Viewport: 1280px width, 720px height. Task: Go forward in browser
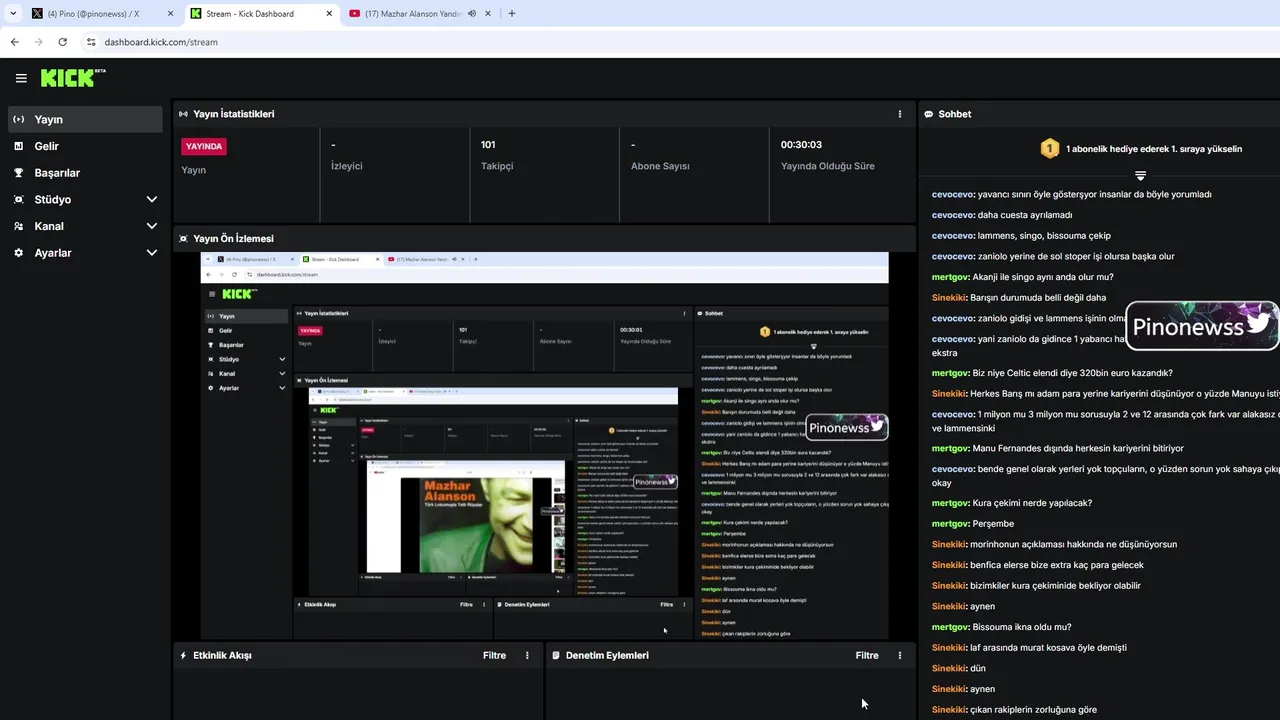click(x=38, y=42)
